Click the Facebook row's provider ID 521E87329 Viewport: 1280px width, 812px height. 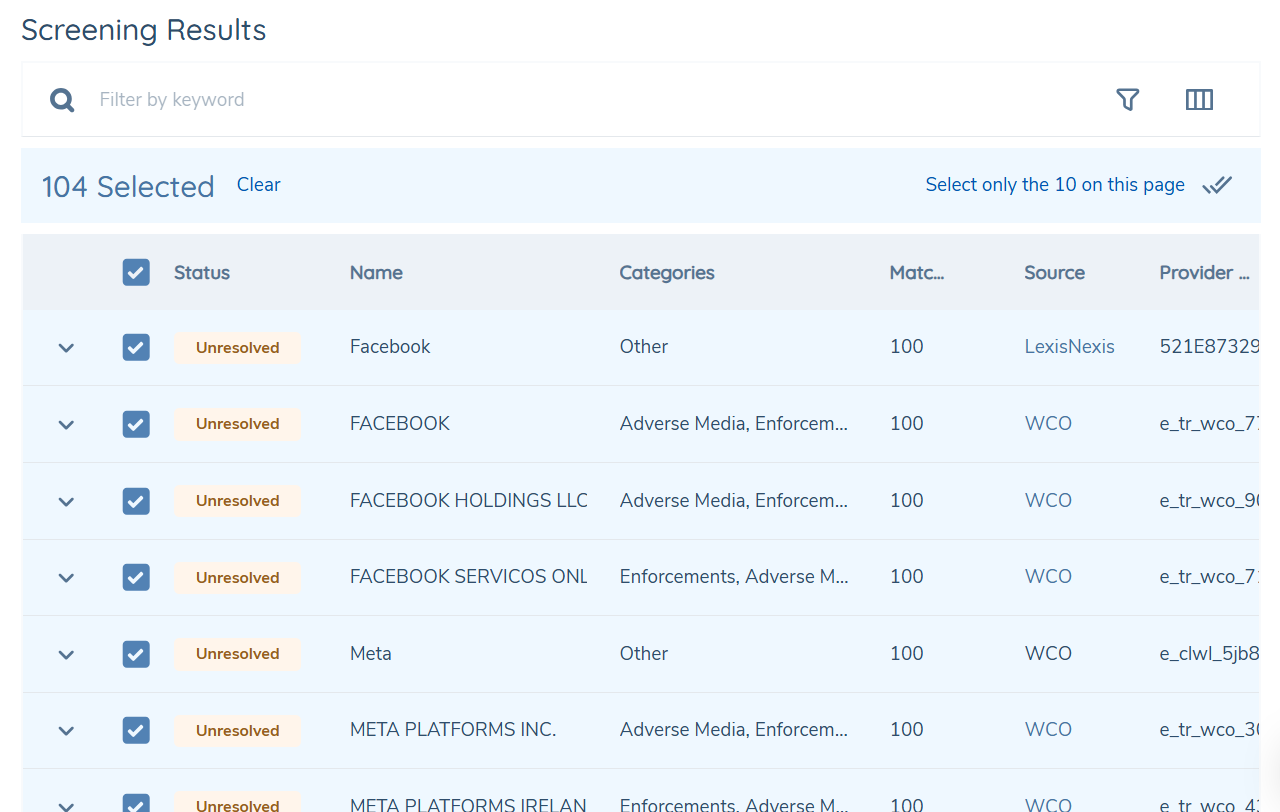click(x=1209, y=347)
